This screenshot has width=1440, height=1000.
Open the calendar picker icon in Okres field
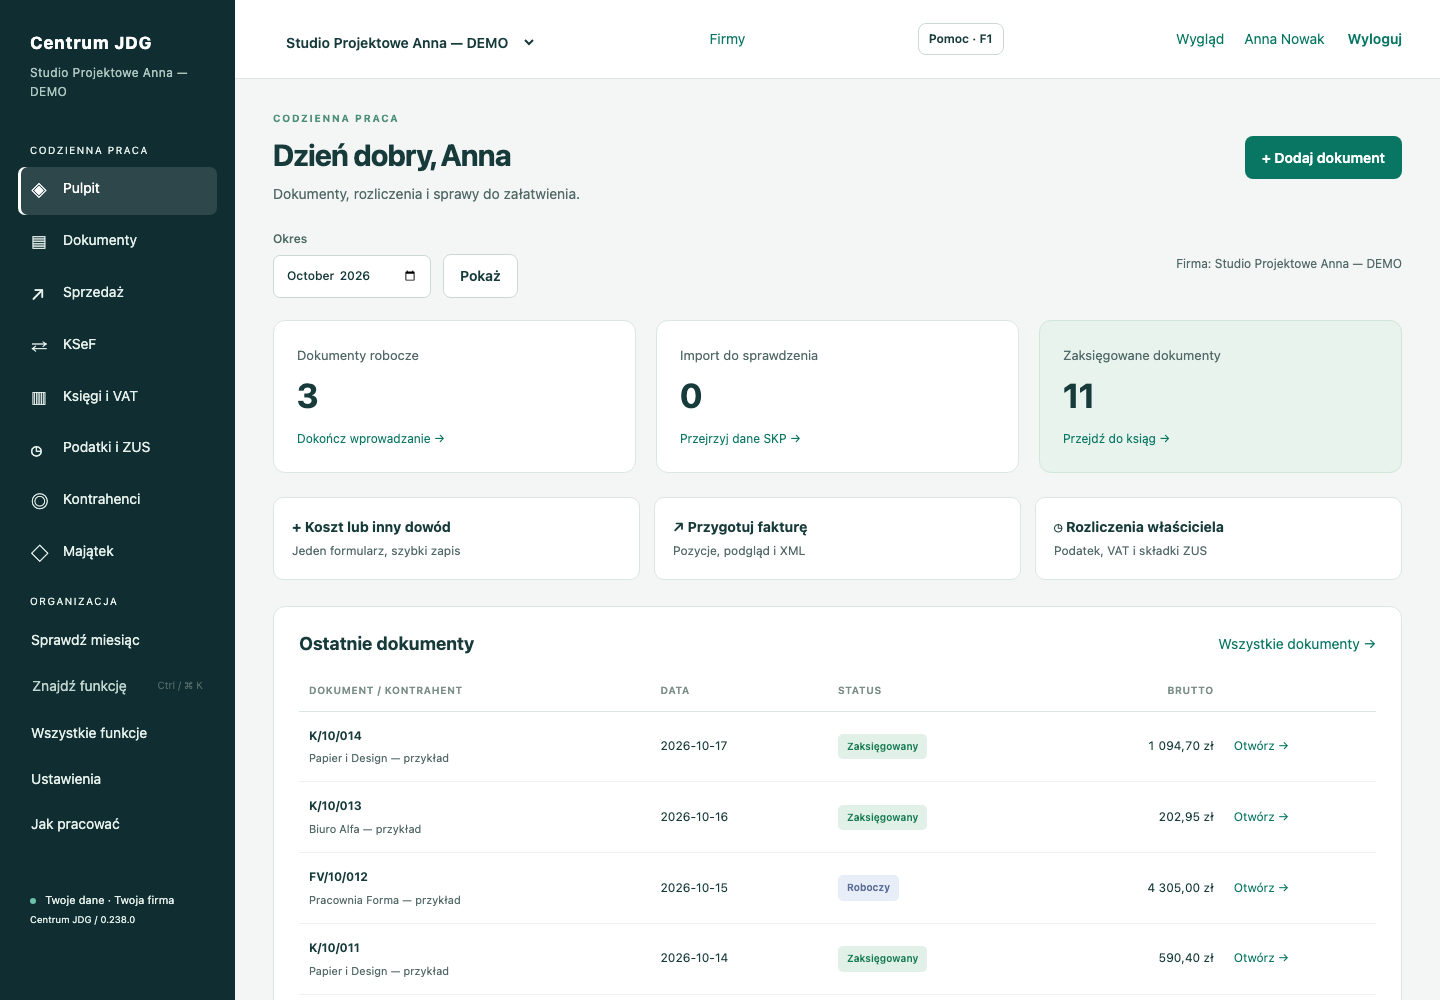click(x=410, y=276)
